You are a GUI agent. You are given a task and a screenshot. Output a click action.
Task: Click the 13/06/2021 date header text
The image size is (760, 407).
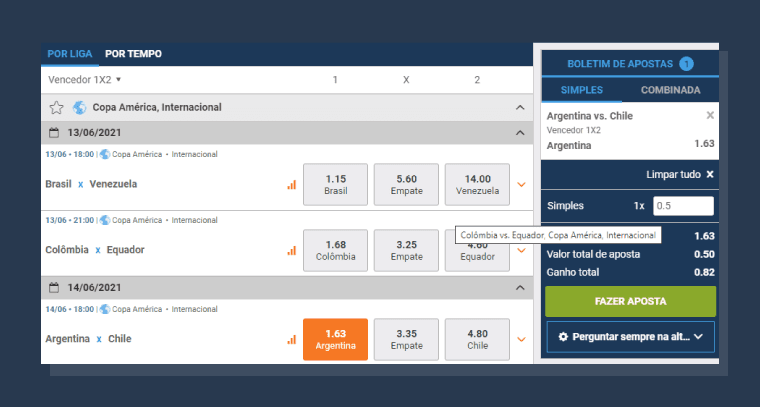coord(94,133)
